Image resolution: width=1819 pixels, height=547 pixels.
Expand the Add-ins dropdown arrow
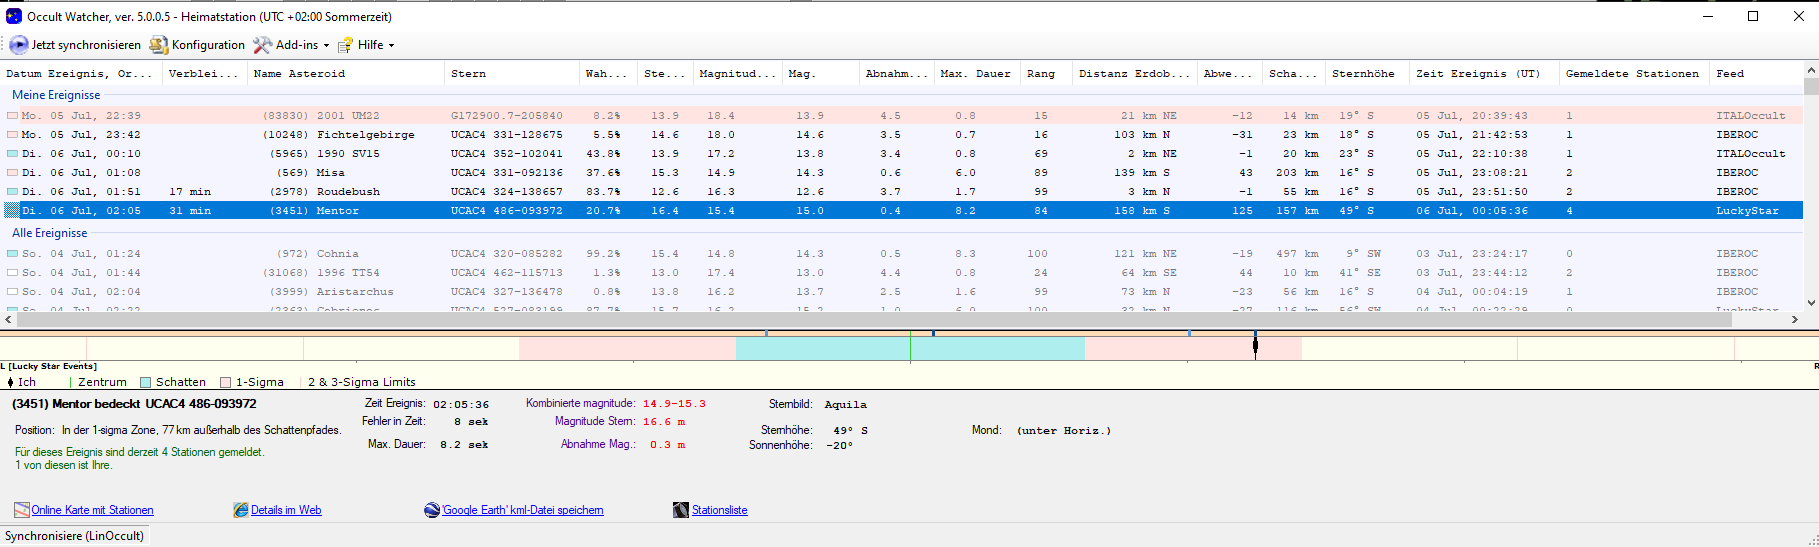tap(326, 45)
